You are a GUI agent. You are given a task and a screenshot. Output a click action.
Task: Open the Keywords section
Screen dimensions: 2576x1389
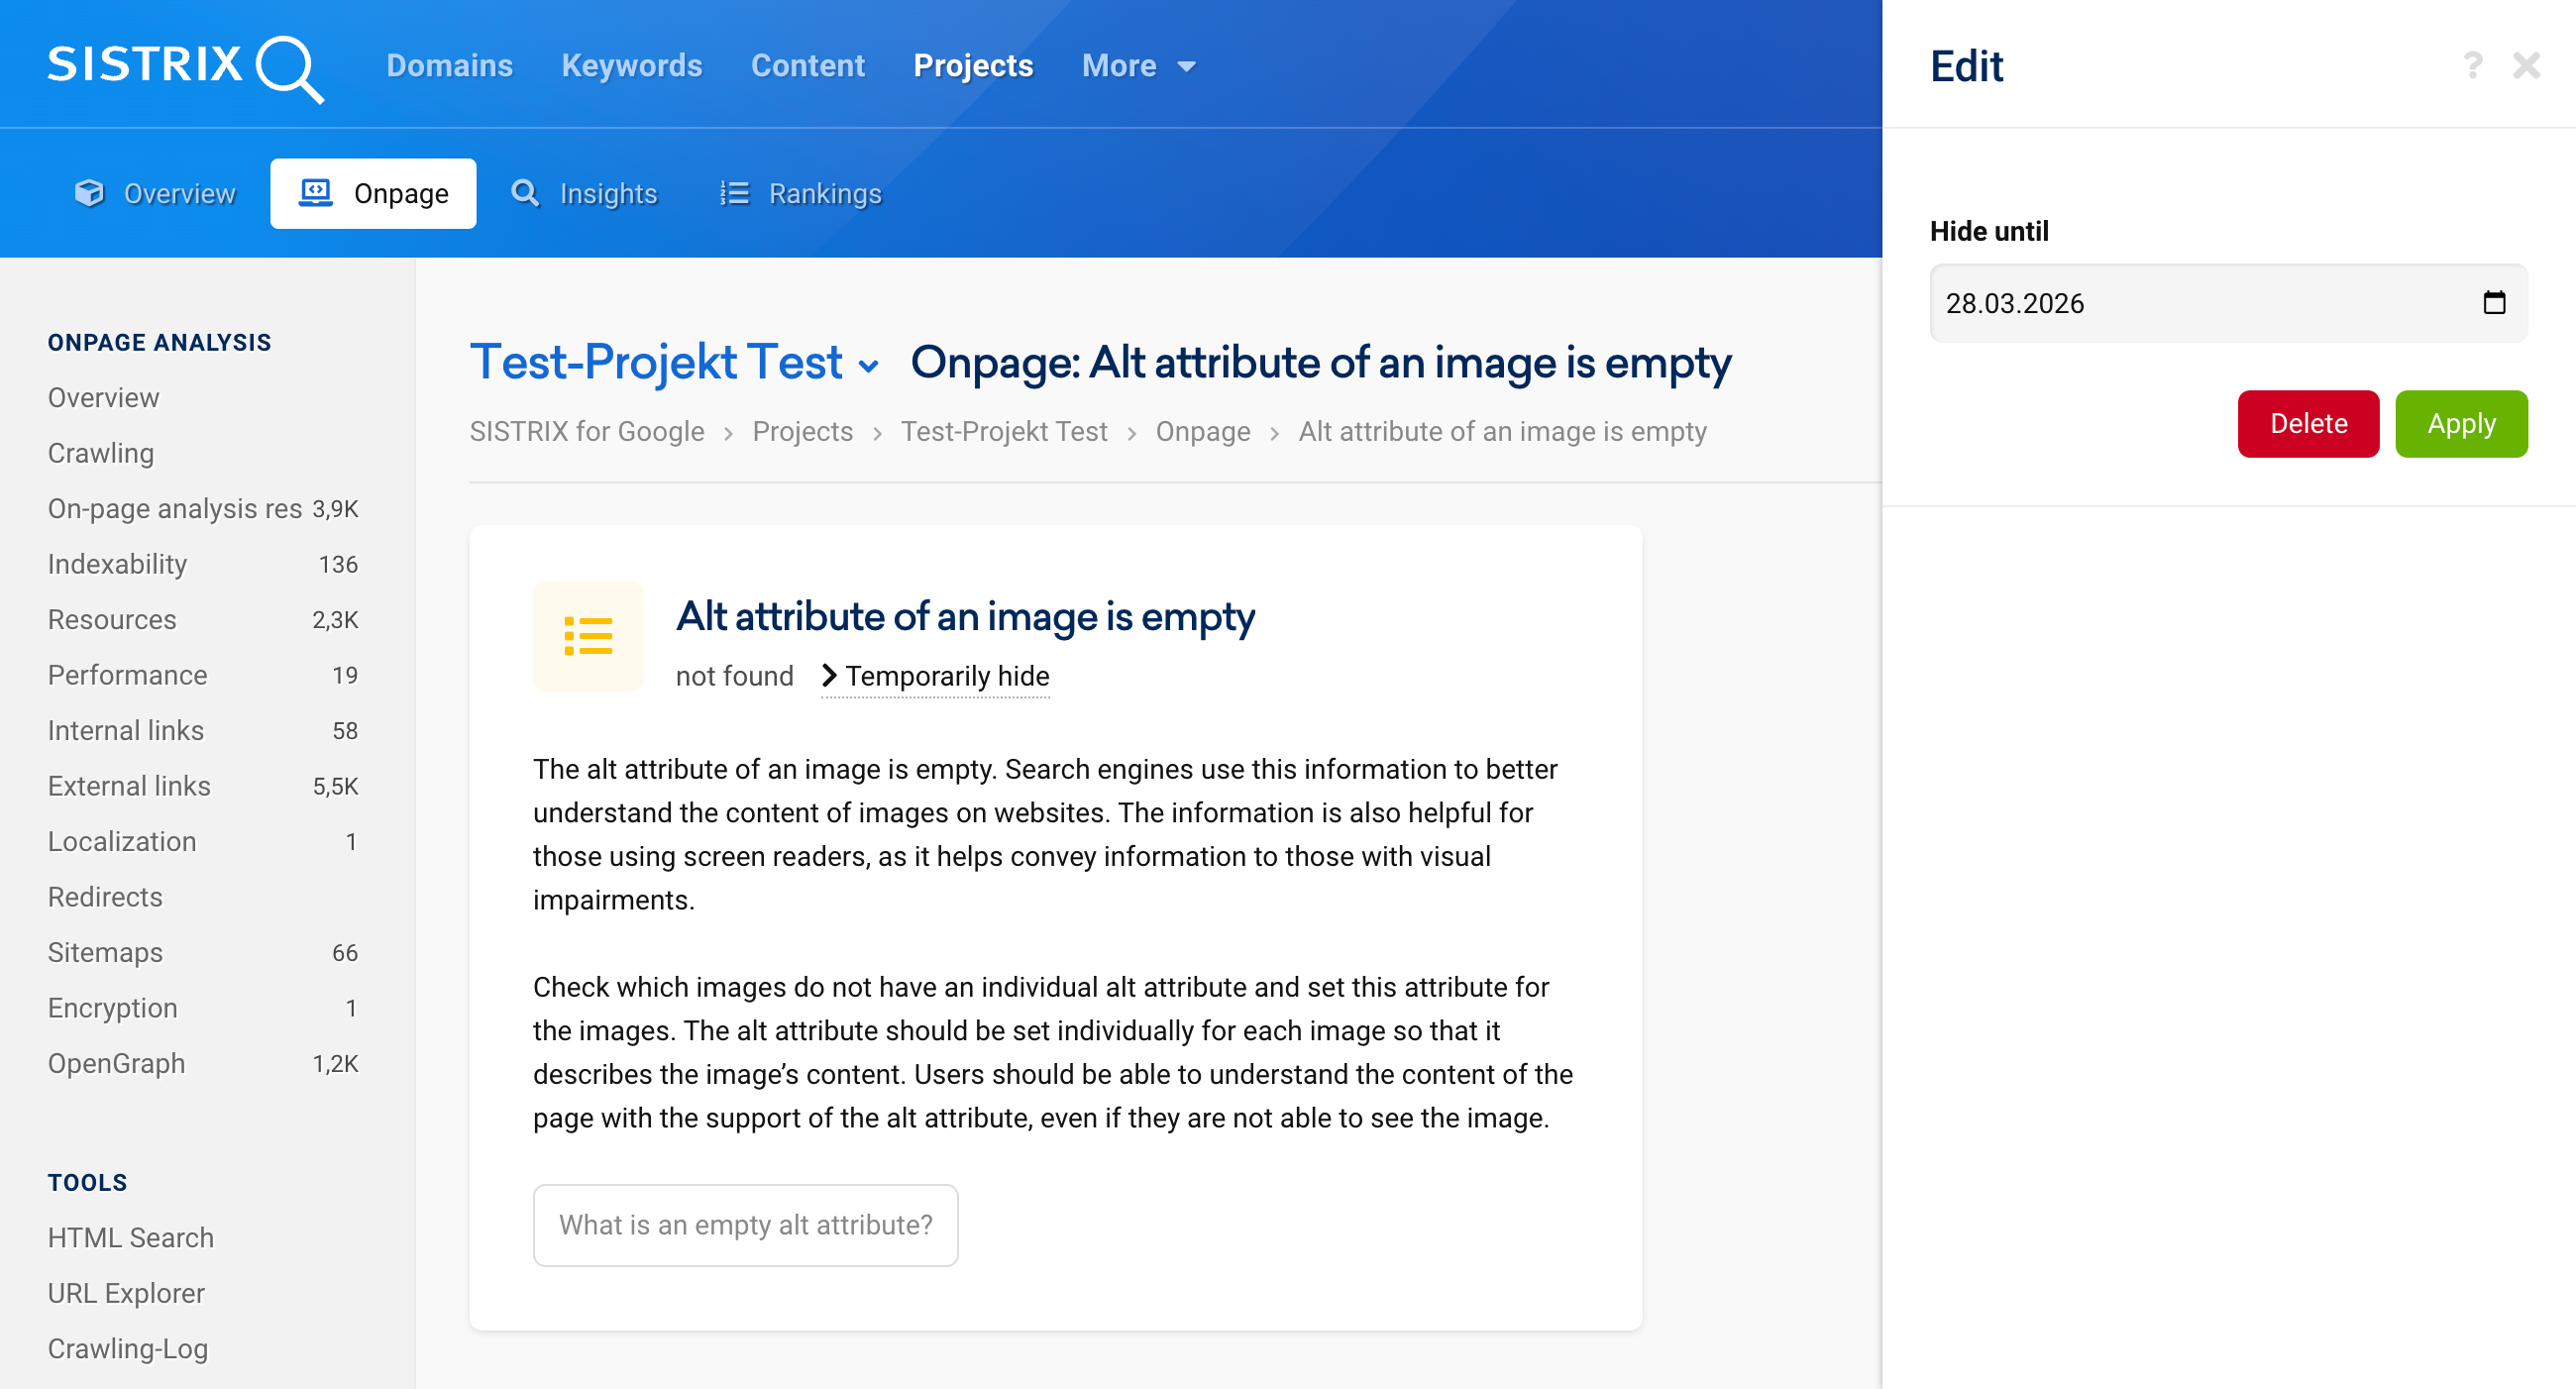631,64
